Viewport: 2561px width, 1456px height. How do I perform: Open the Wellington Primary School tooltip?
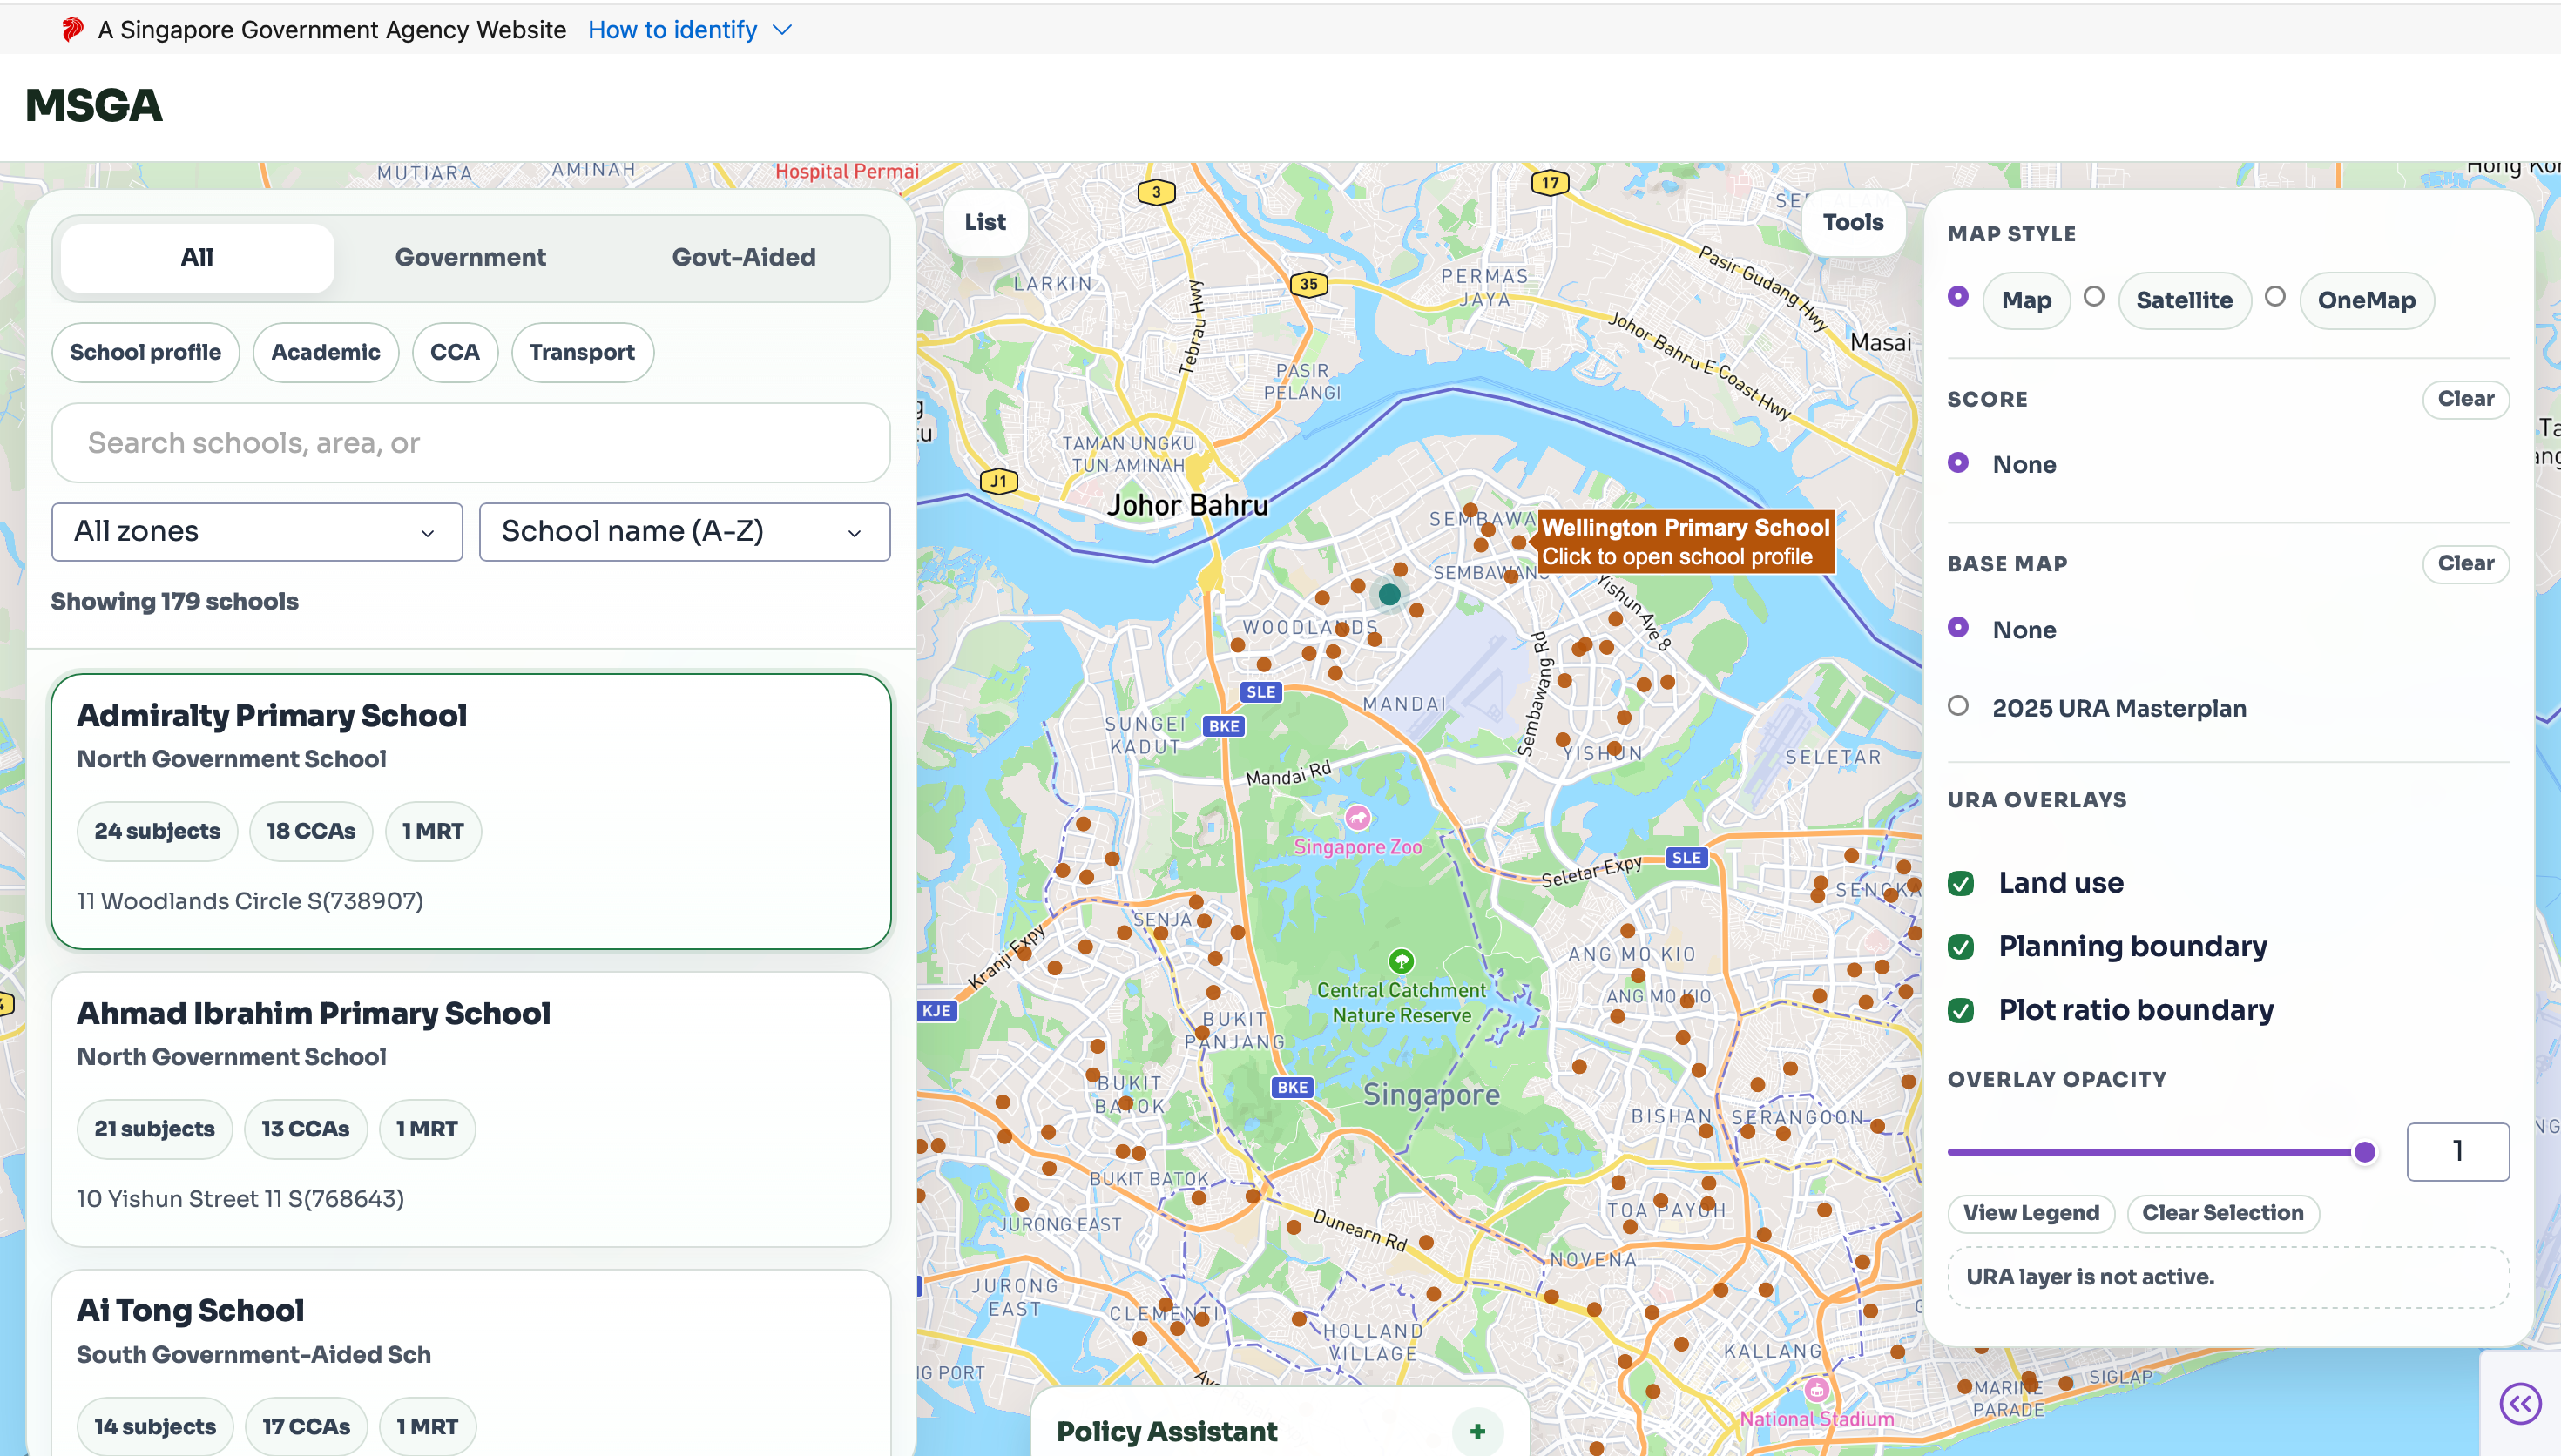pos(1686,542)
